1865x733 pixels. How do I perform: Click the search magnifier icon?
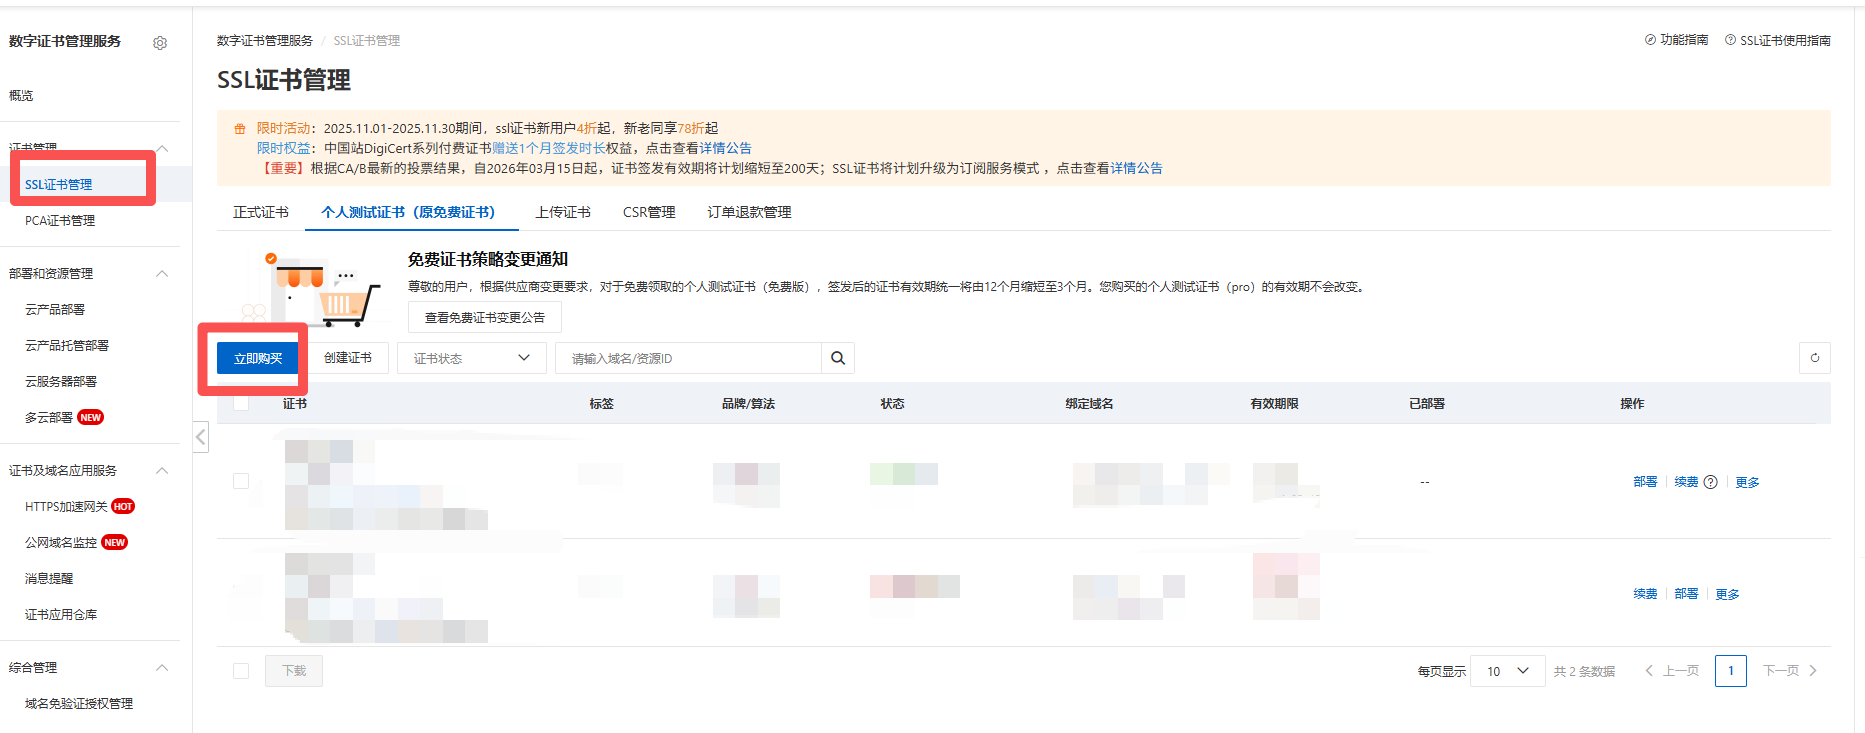[x=838, y=358]
